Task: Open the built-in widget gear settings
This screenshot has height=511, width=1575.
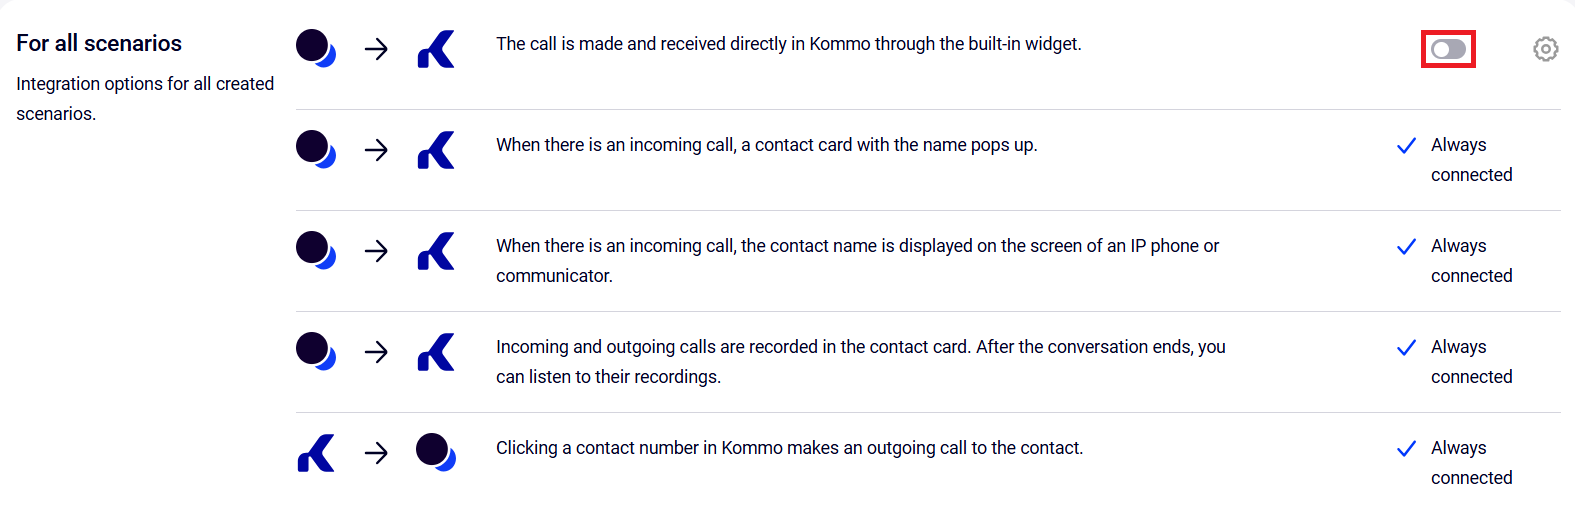Action: pos(1545,49)
